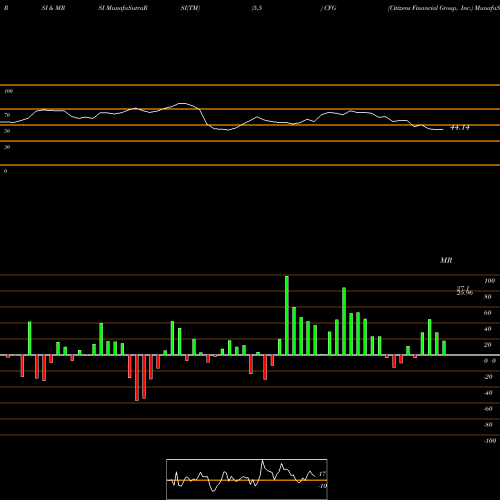The height and width of the screenshot is (500, 500).
Task: Click the SI MunafaSutraR header text
Action: pos(123,8)
